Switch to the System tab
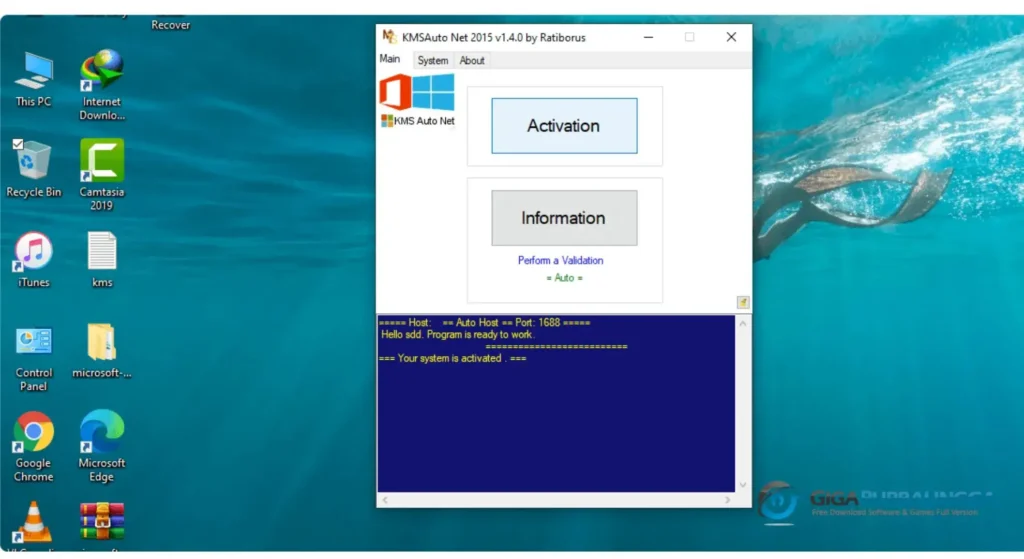The image size is (1024, 559). pos(432,60)
